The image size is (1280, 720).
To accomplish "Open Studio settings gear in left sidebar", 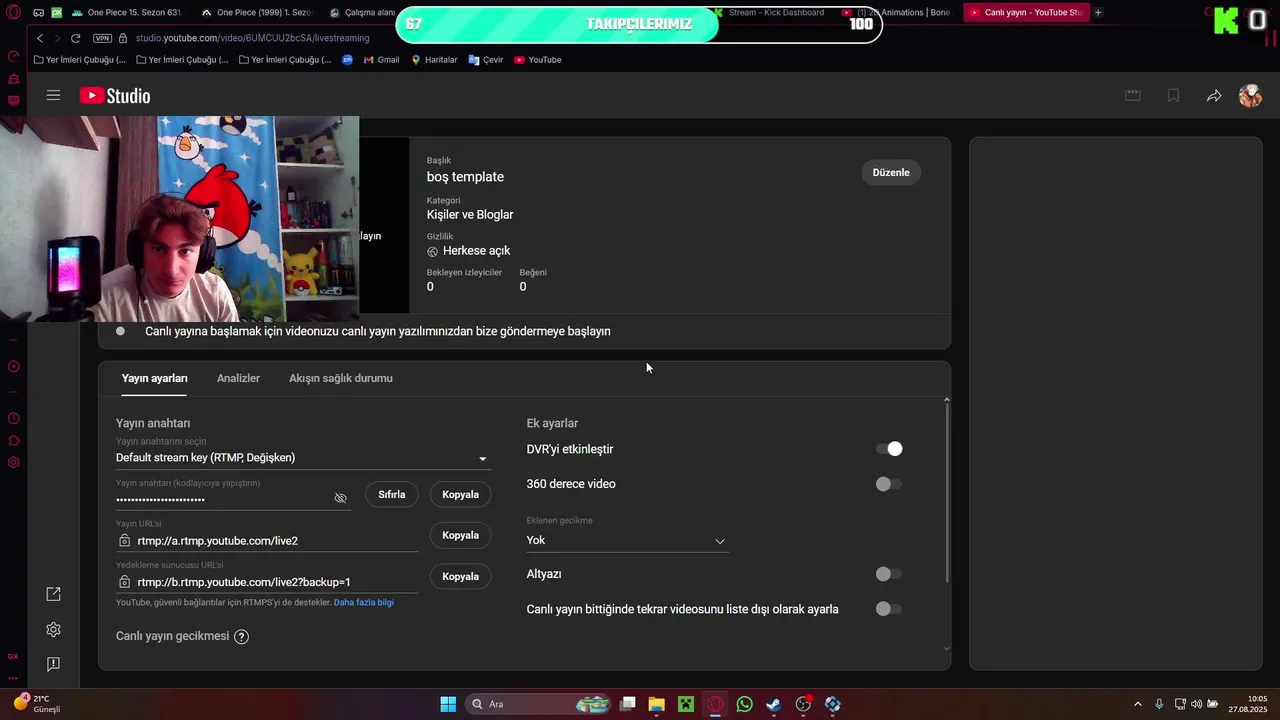I will (54, 629).
